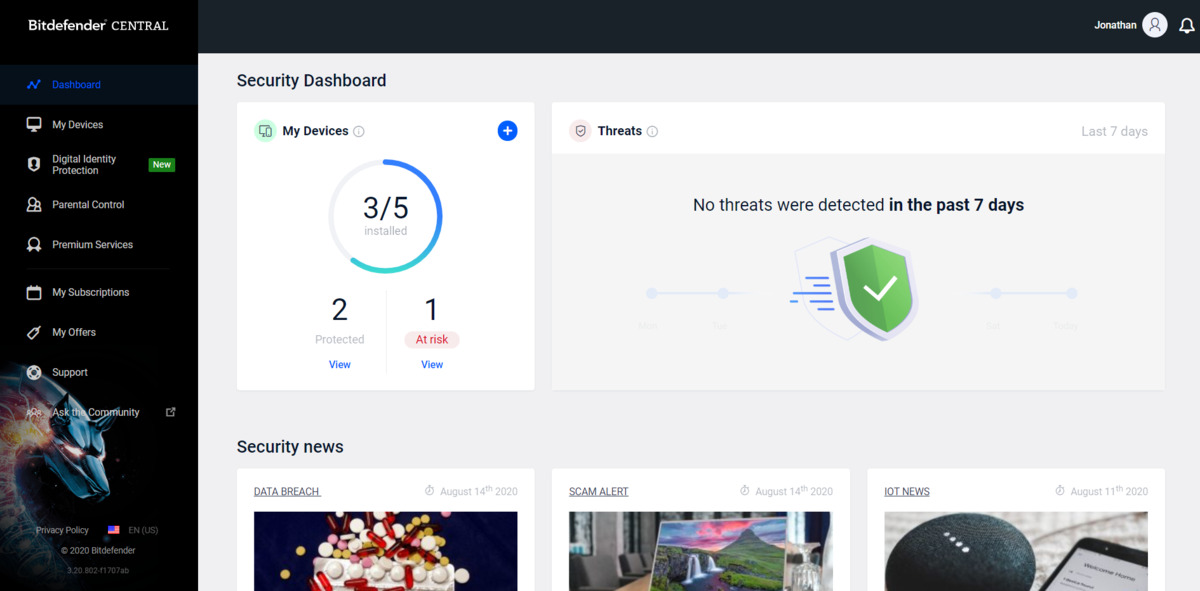This screenshot has height=591, width=1200.
Task: Click the Premium Services badge icon
Action: point(34,245)
